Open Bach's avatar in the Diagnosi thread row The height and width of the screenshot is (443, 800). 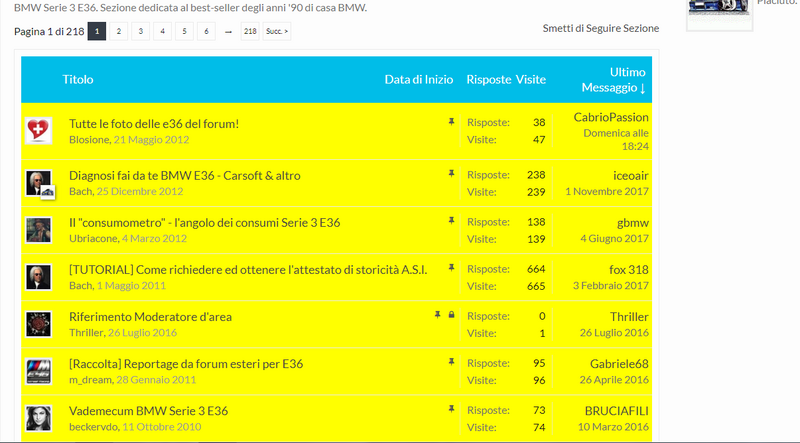click(x=38, y=183)
